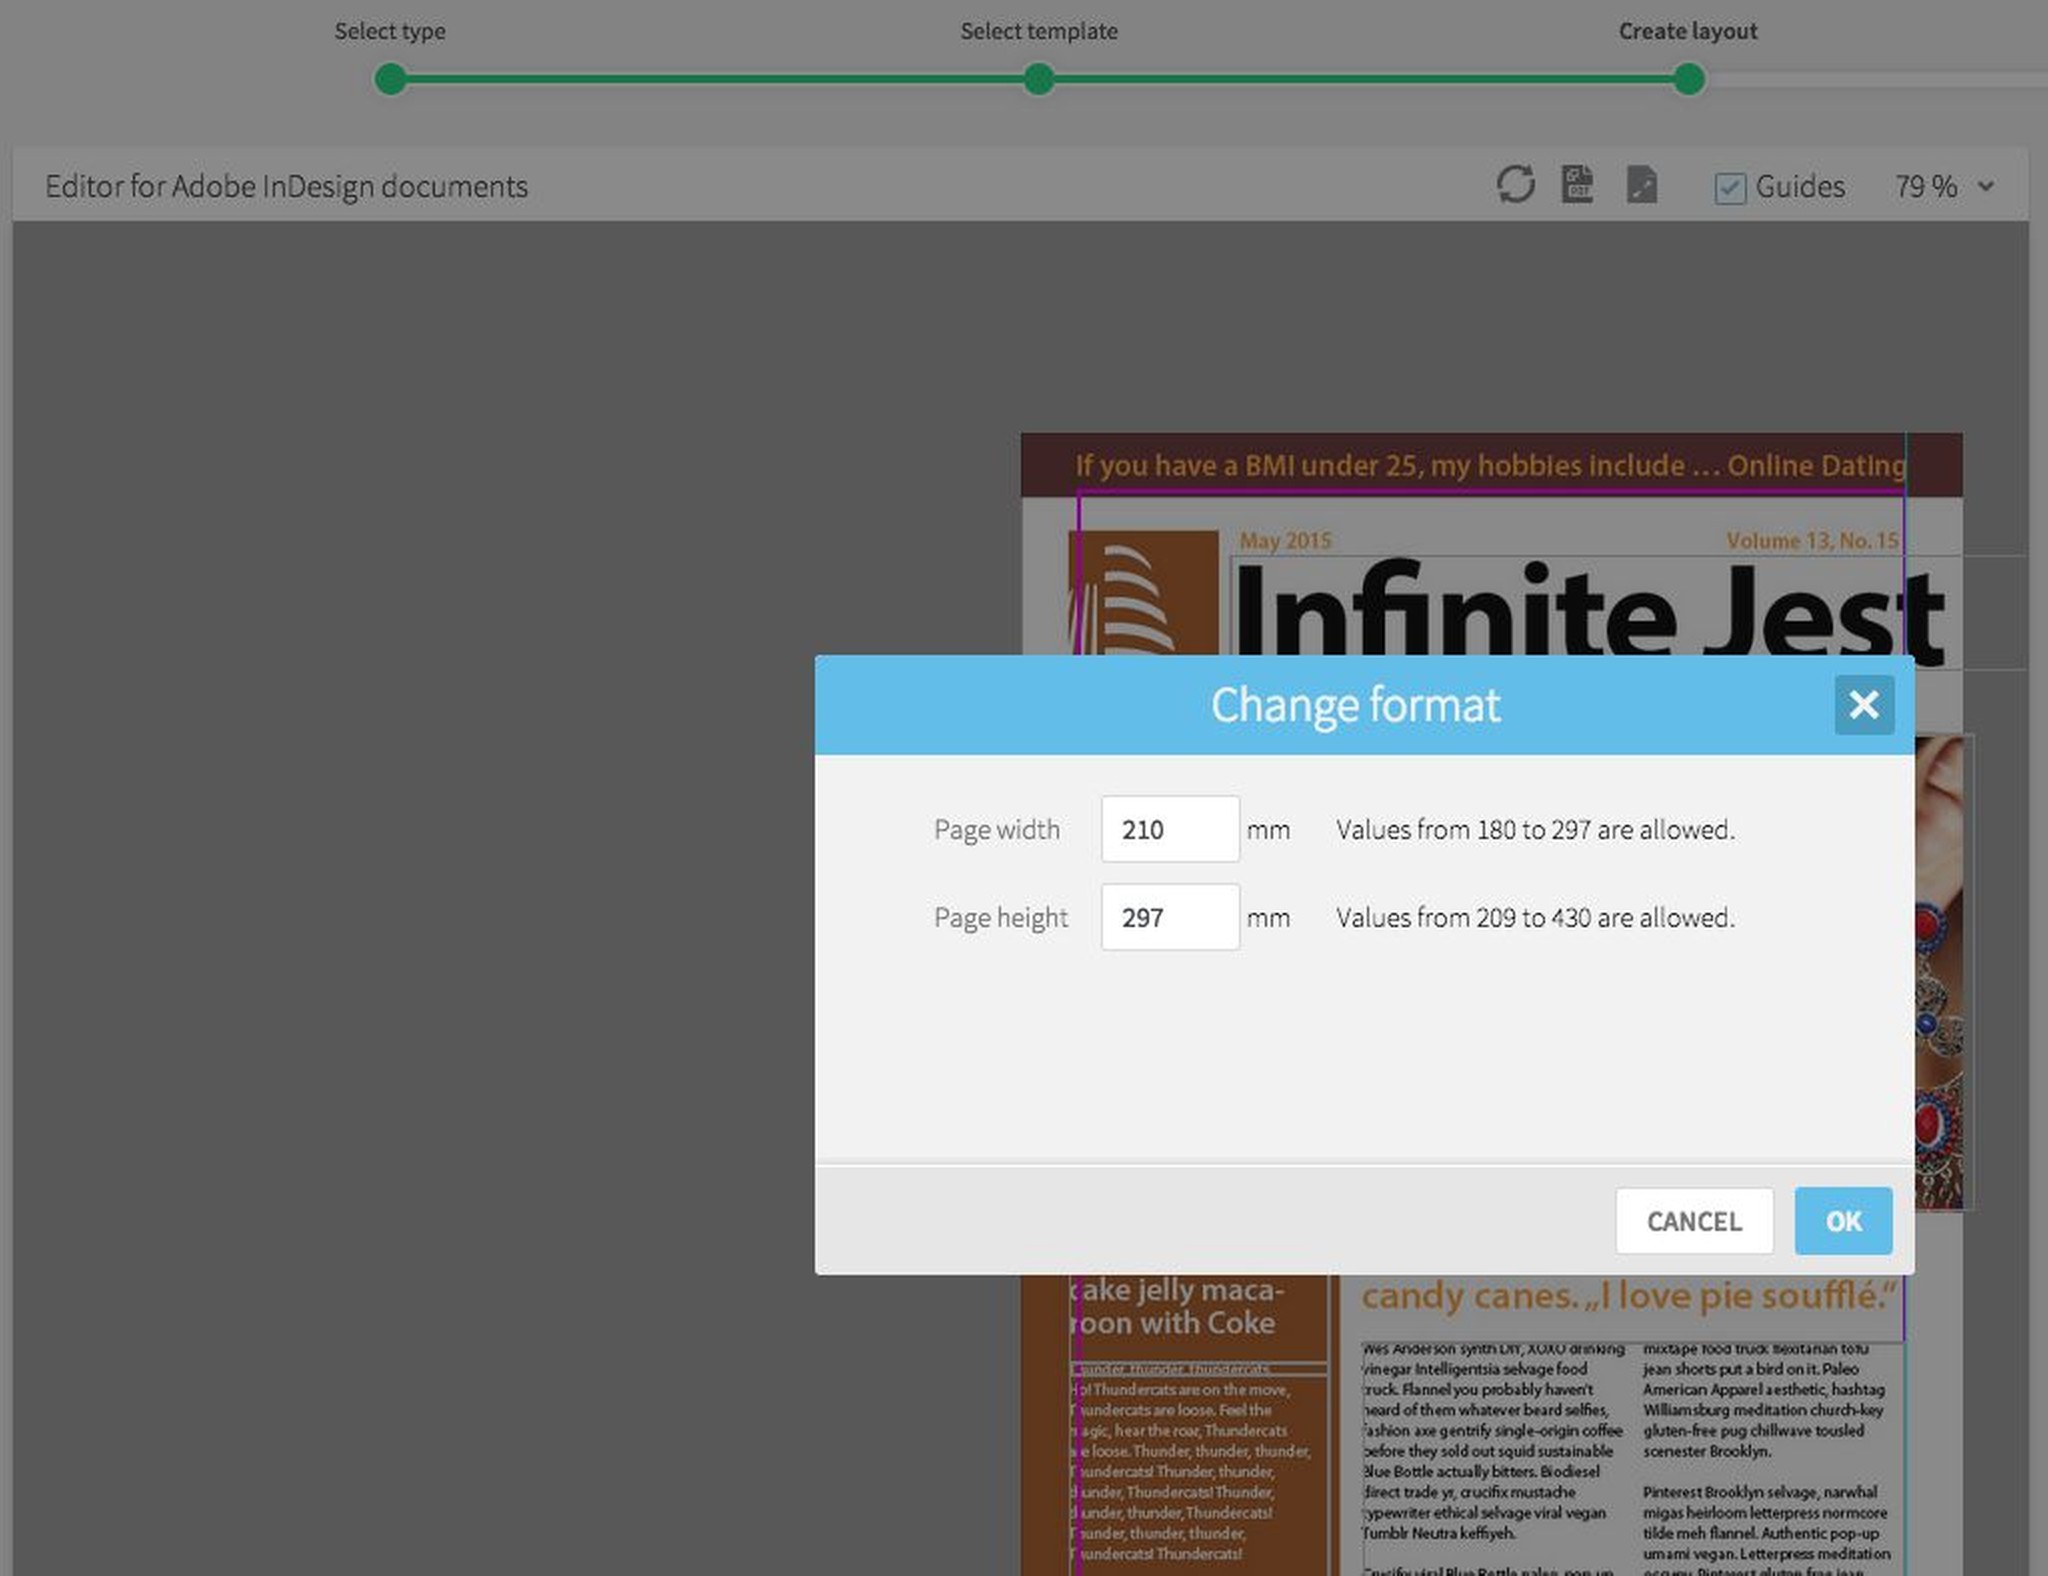Focus the Page width input field
Viewport: 2048px width, 1576px height.
tap(1169, 829)
